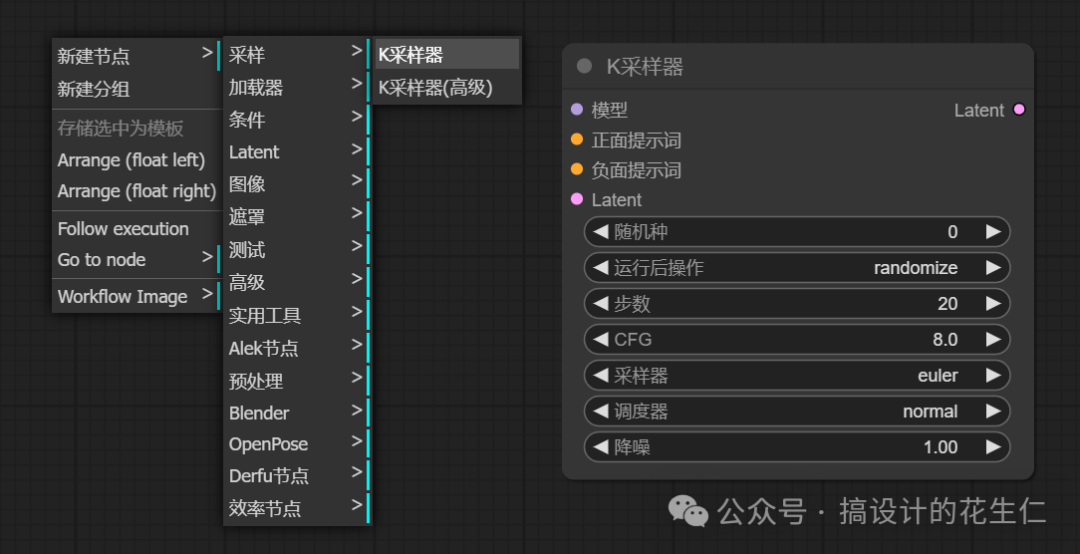Viewport: 1080px width, 554px height.
Task: Open the Go to node submenu
Action: click(136, 260)
